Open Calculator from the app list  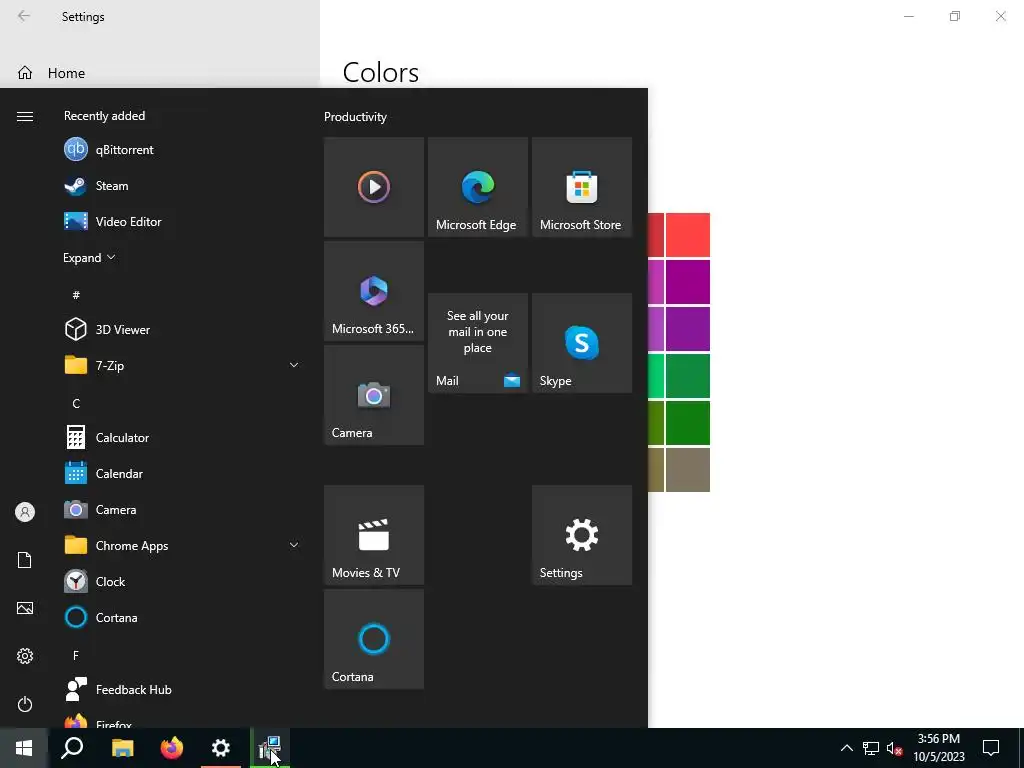[x=182, y=438]
